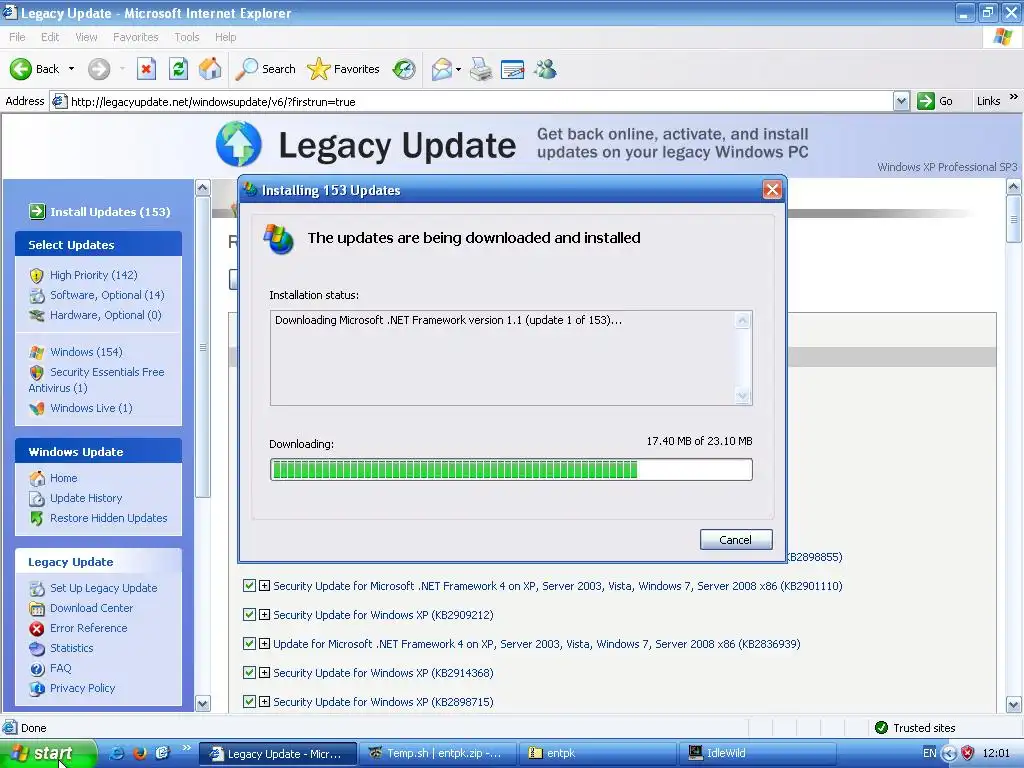Click the Update History icon in sidebar
The width and height of the screenshot is (1024, 768).
click(x=37, y=498)
